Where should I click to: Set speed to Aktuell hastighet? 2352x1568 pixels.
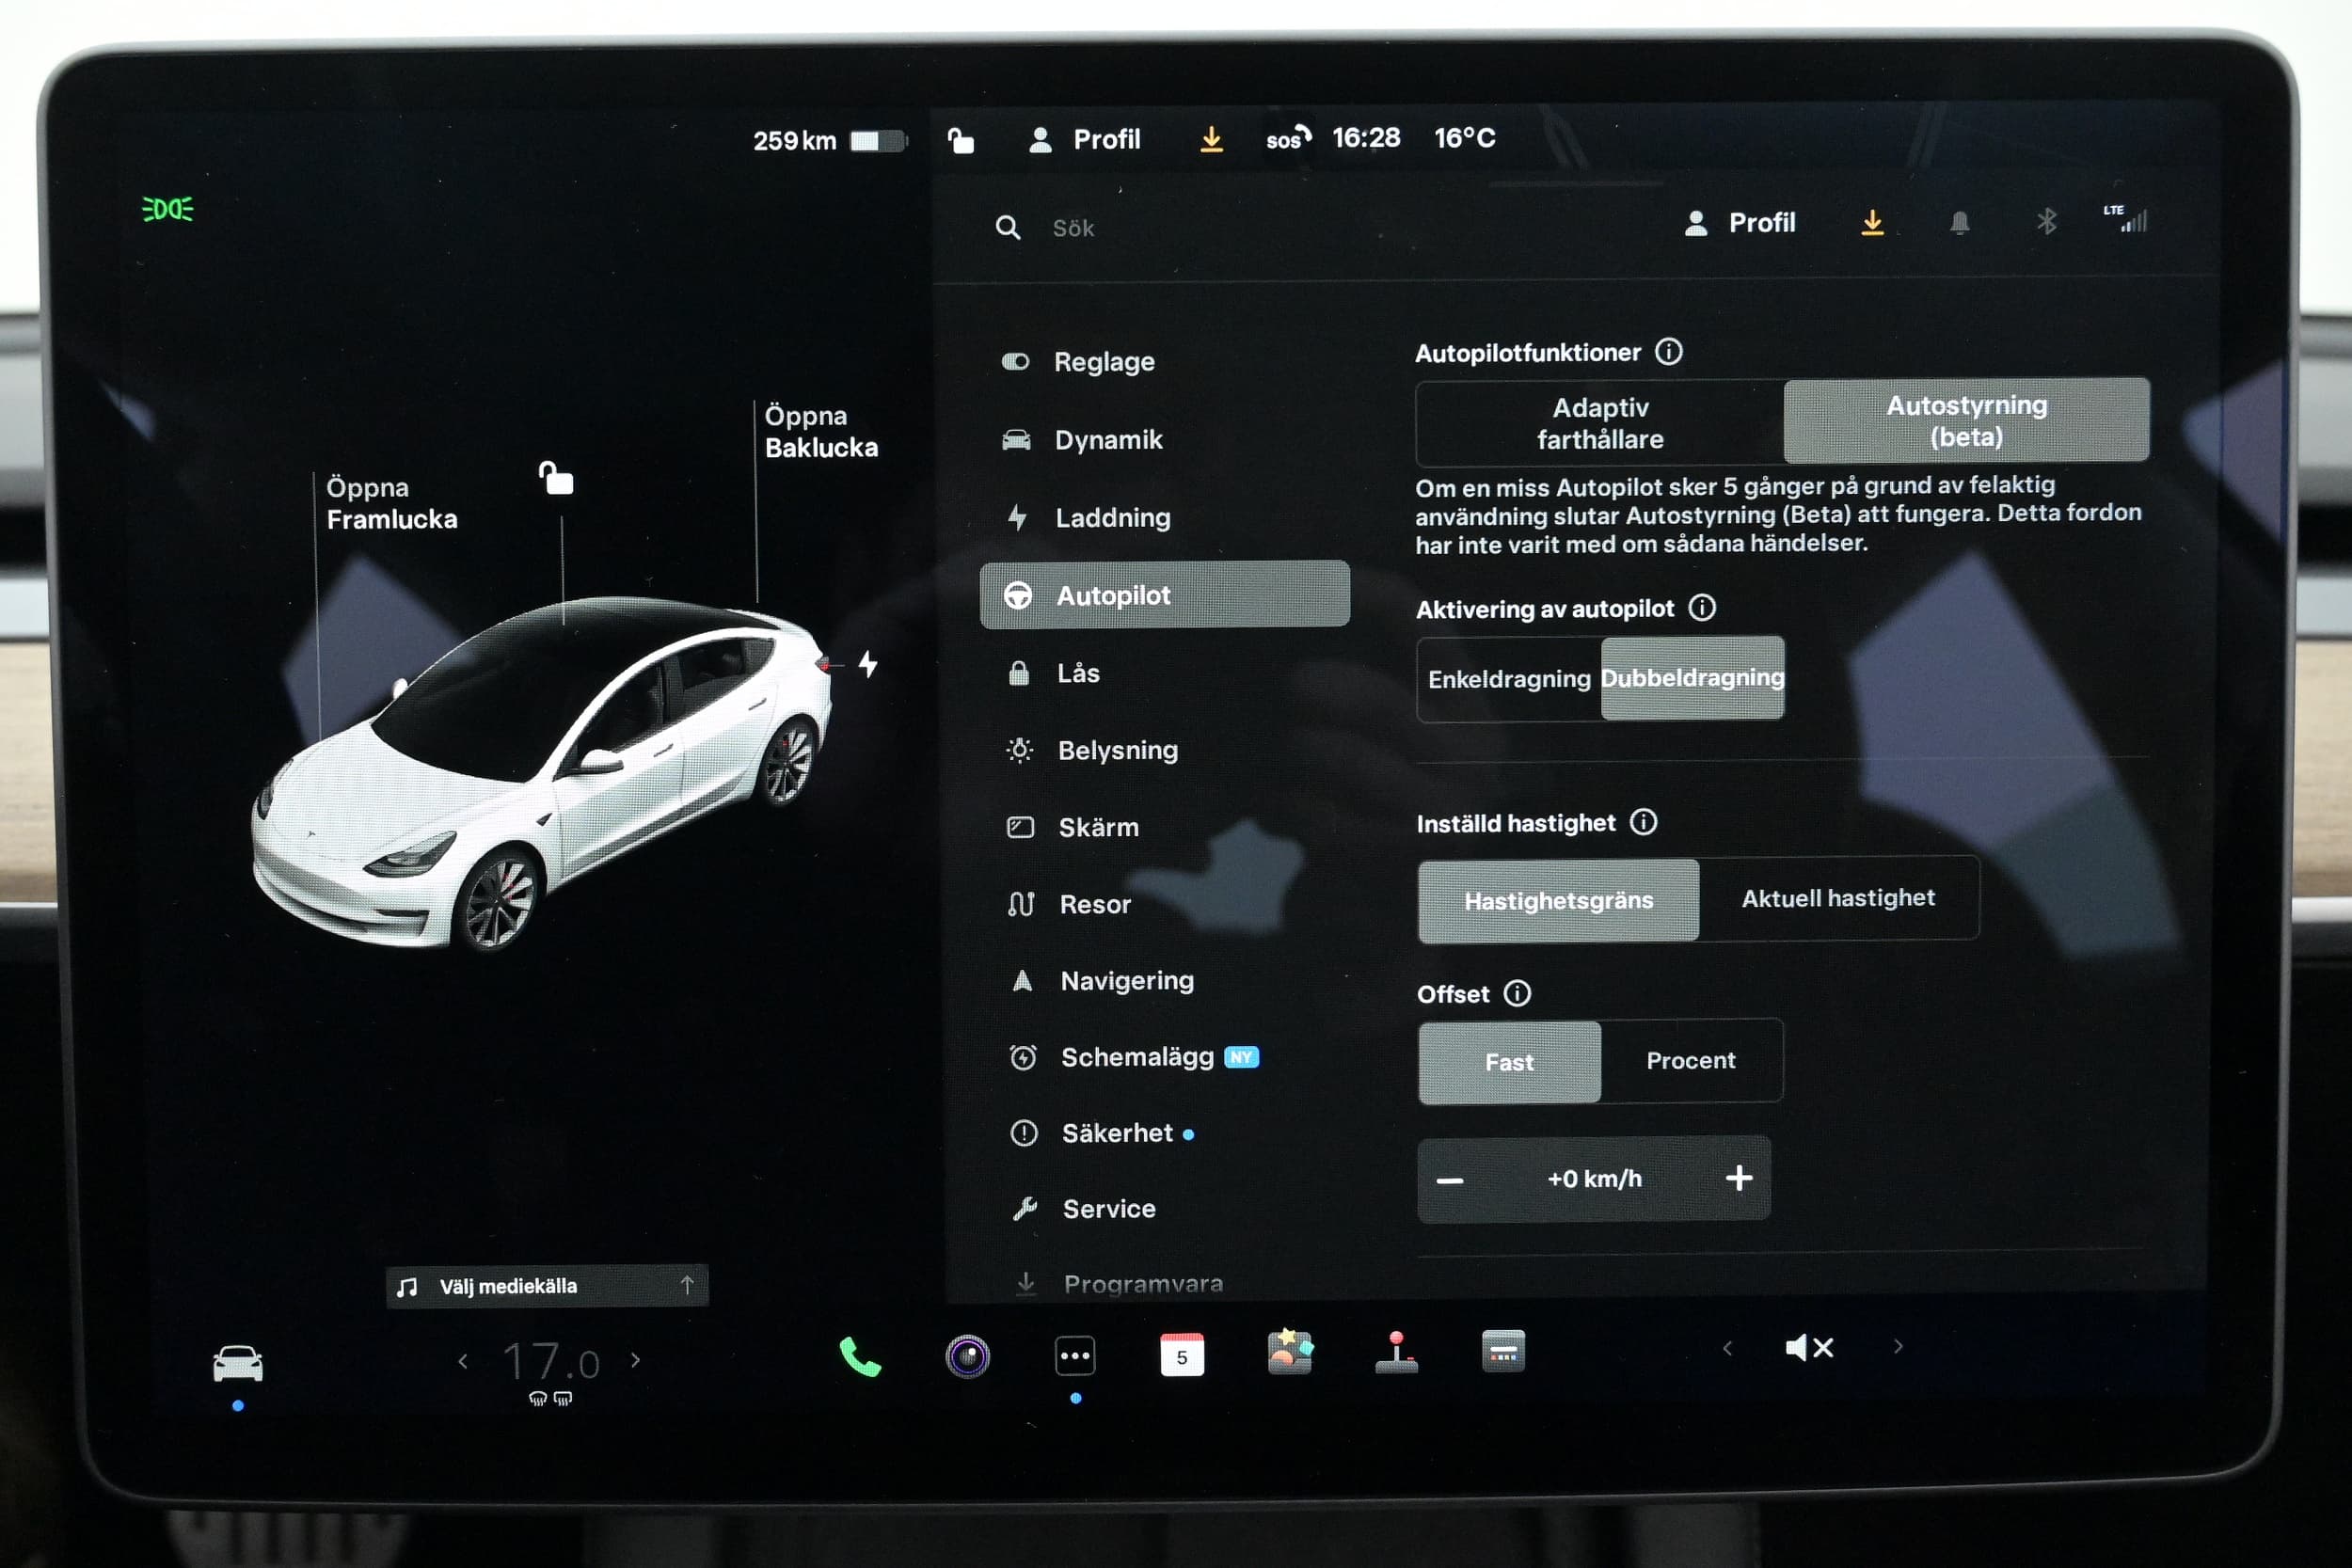coord(1838,898)
